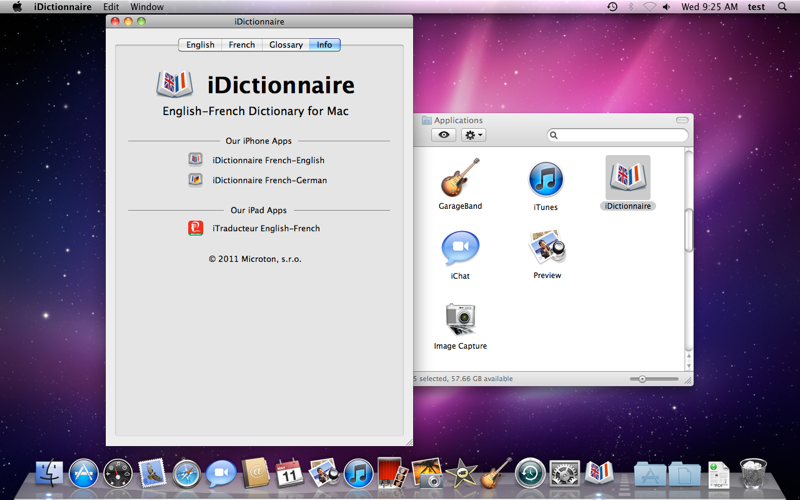
Task: Open the test user menu
Action: click(x=756, y=7)
